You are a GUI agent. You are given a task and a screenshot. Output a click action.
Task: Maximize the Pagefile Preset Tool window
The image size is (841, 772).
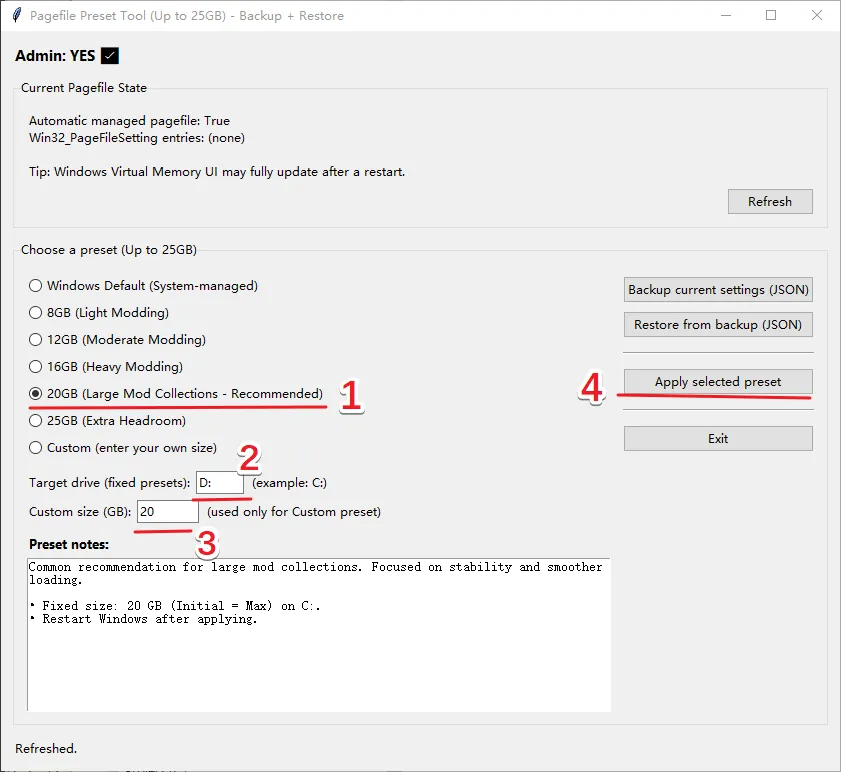(771, 16)
